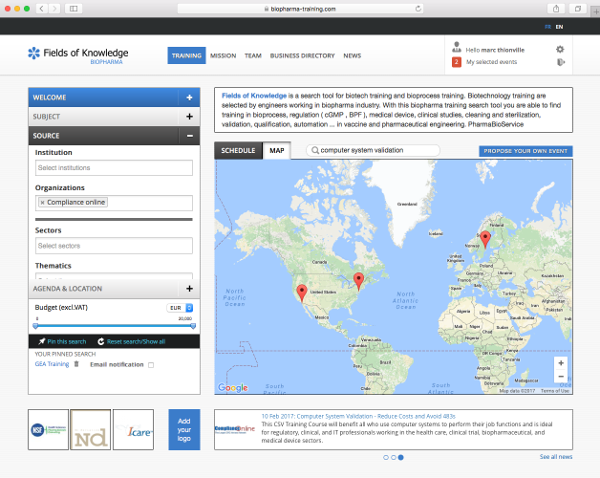Click the logout icon beside My selected events
The image size is (600, 478).
click(x=561, y=62)
